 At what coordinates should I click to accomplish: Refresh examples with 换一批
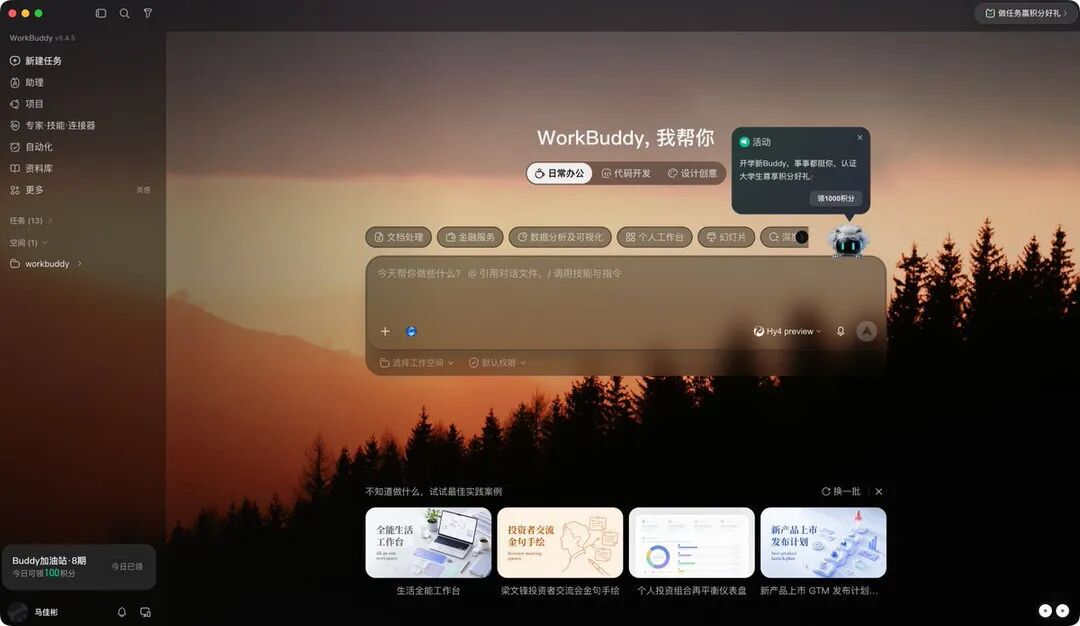point(841,491)
